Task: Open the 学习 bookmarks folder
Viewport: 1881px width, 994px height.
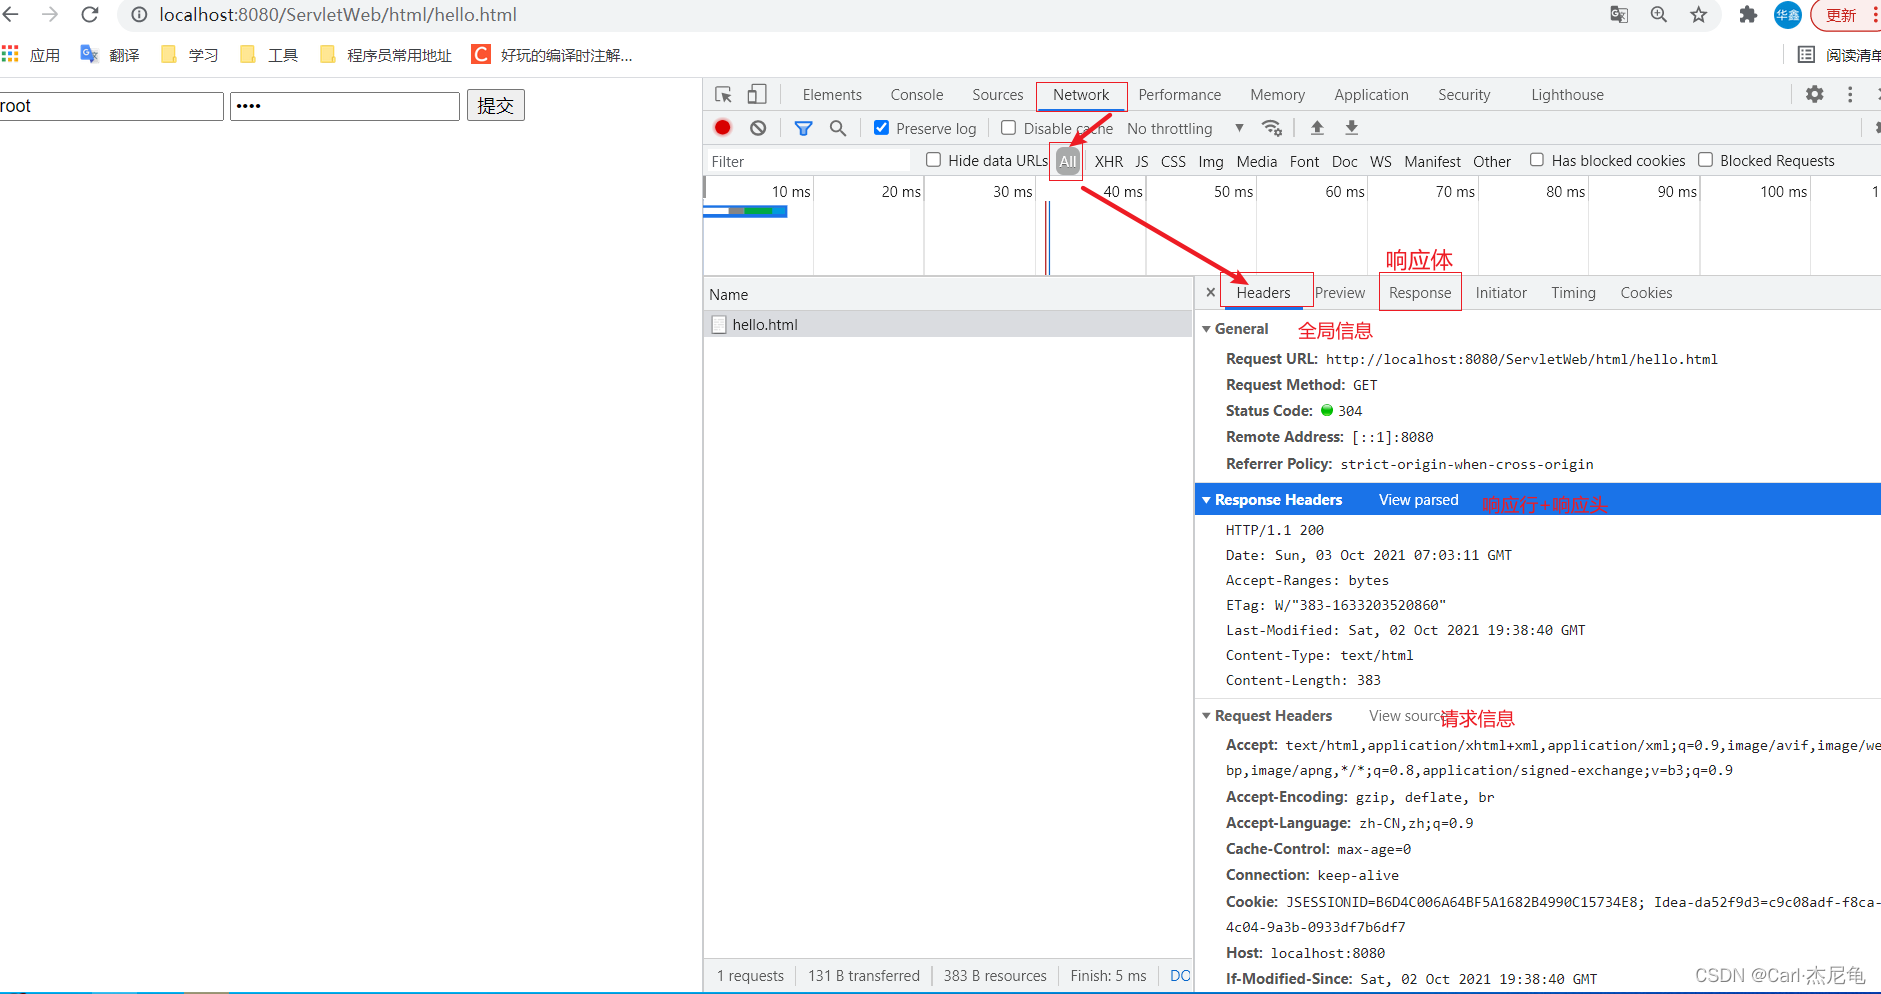Action: pos(189,54)
